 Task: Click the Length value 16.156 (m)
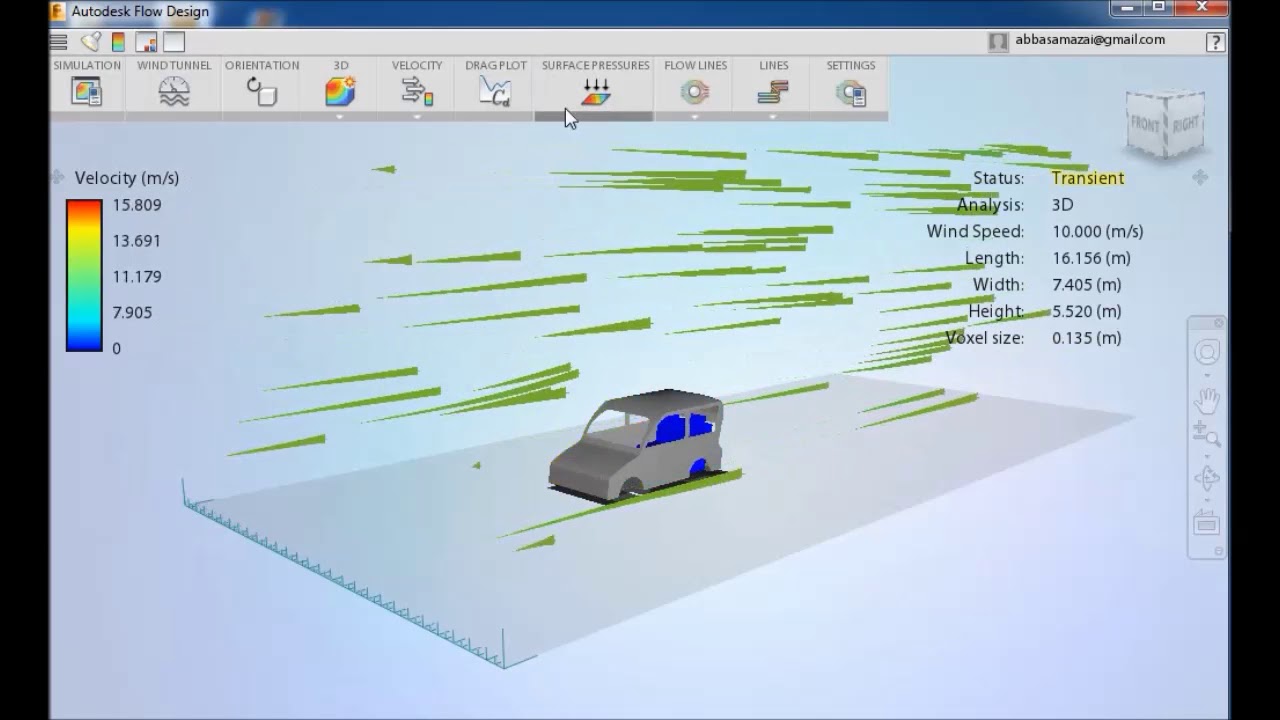pos(1091,258)
